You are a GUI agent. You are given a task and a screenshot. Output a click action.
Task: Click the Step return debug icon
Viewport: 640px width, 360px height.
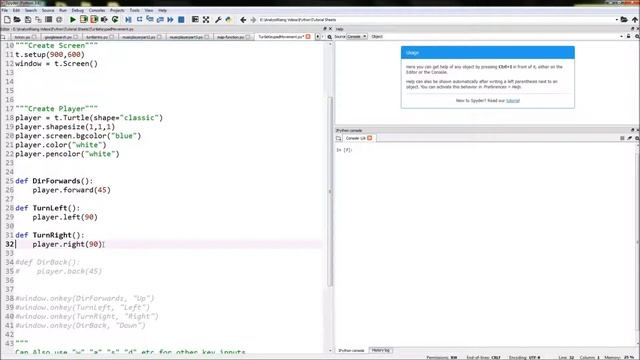(160, 20)
